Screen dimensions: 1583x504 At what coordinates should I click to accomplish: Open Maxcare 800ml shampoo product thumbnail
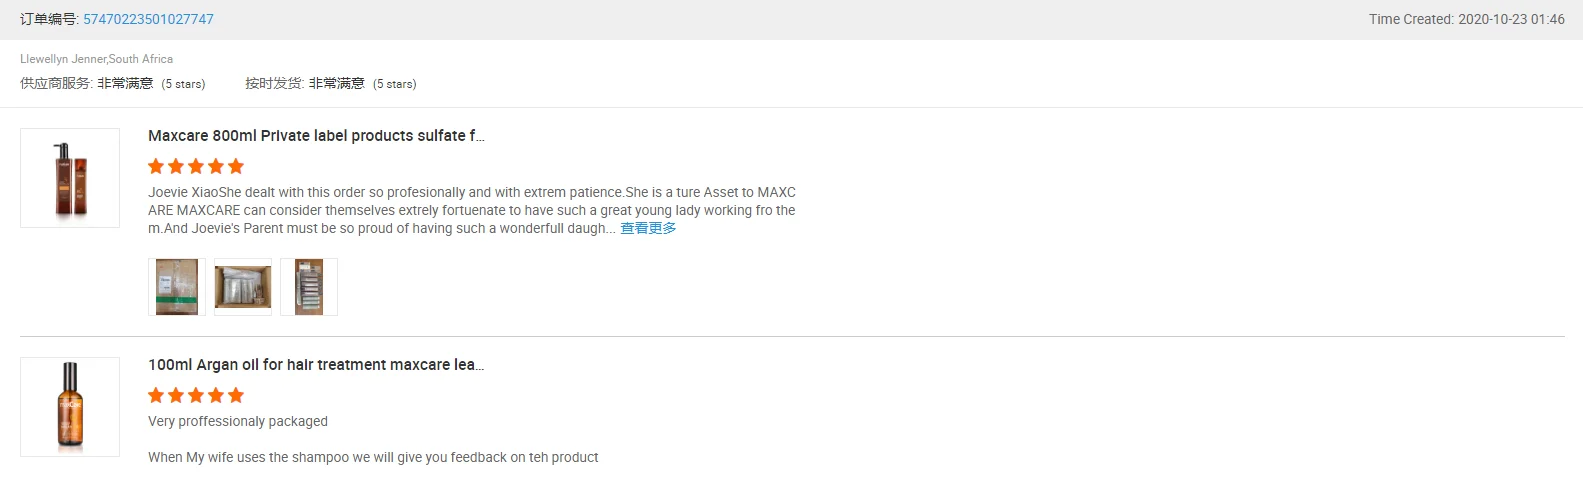coord(70,178)
